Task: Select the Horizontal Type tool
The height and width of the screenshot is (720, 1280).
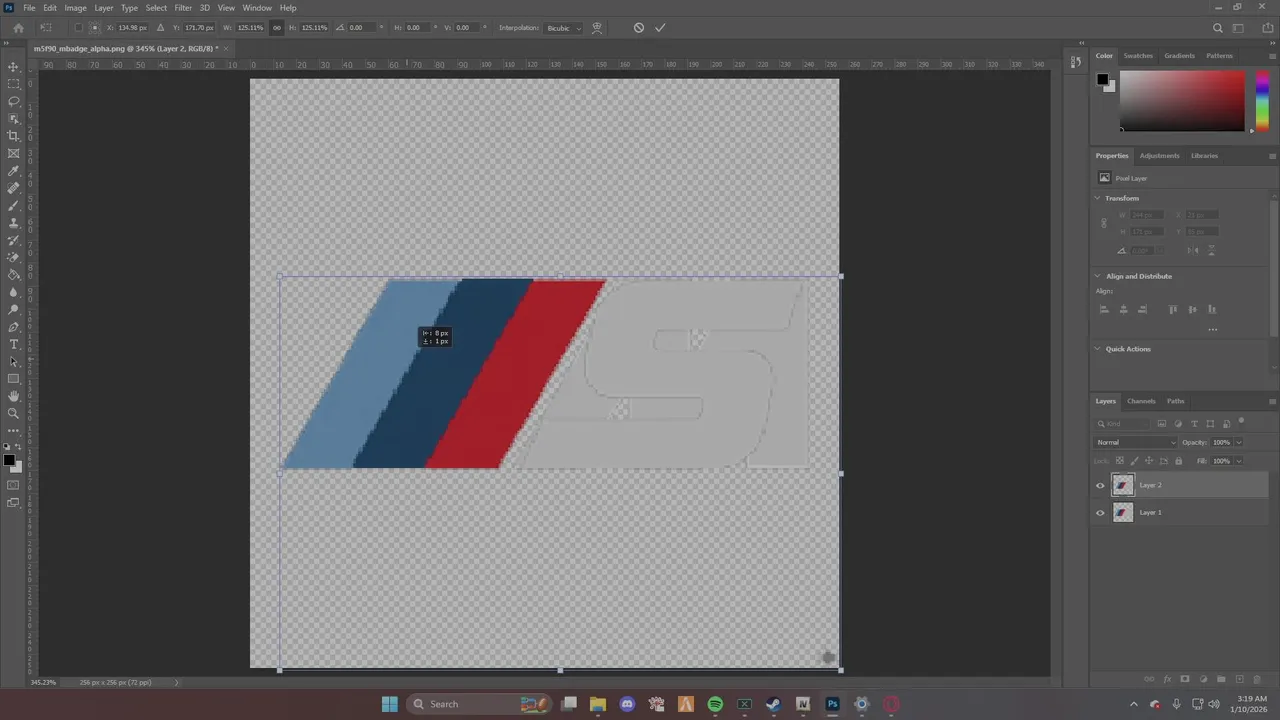Action: [x=14, y=344]
